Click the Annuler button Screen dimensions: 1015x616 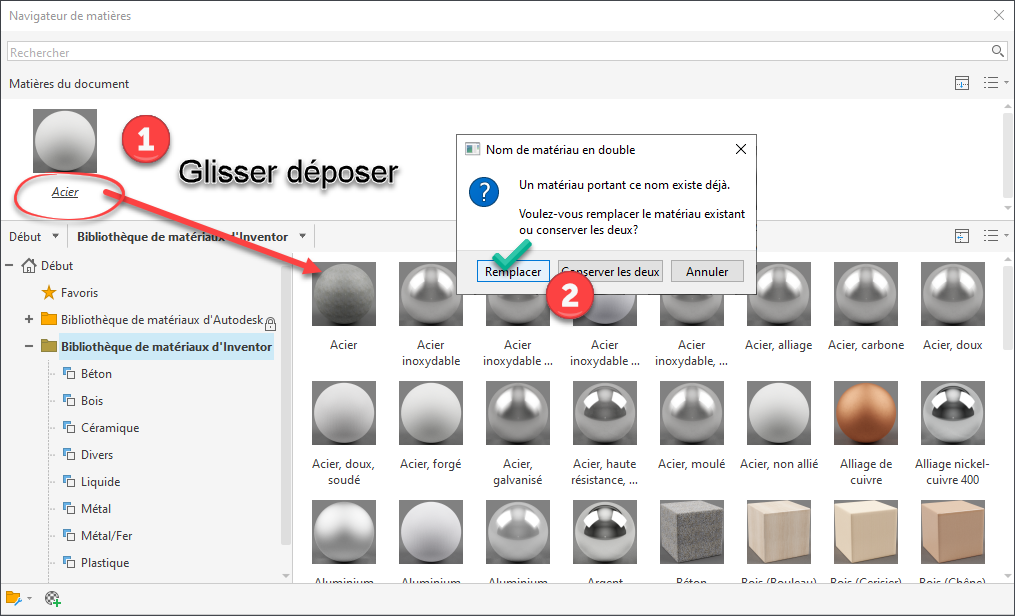pyautogui.click(x=707, y=271)
